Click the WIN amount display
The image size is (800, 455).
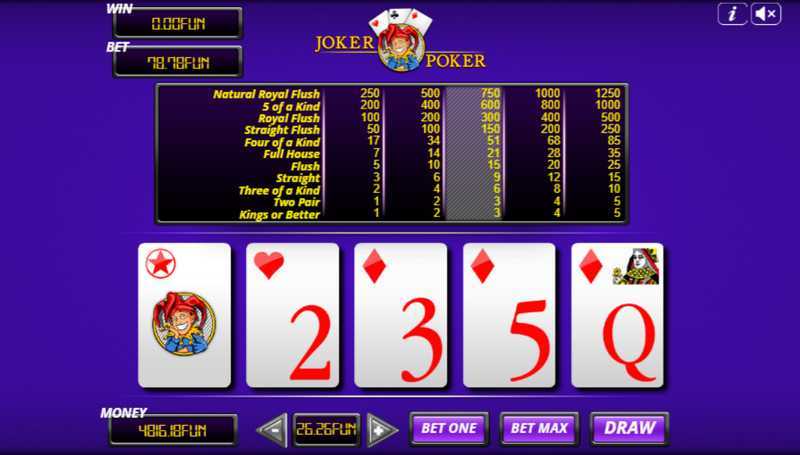pos(178,23)
